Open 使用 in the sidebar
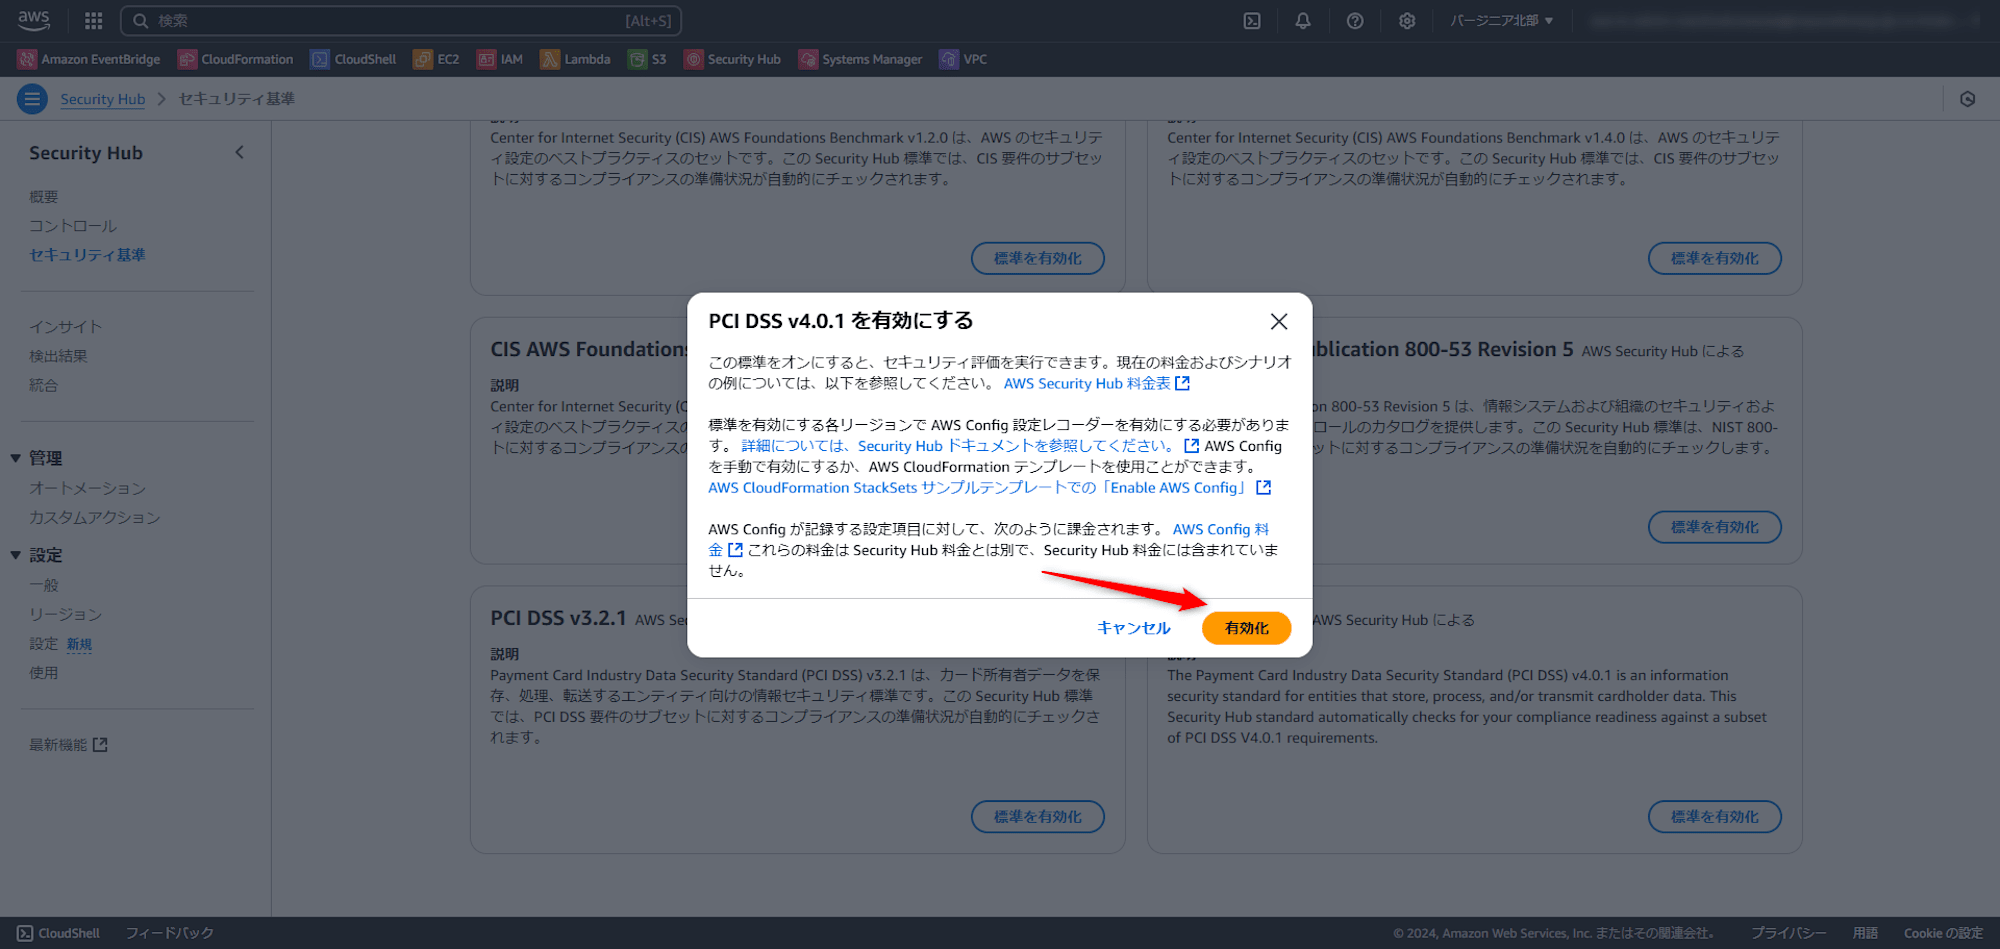This screenshot has height=949, width=2000. point(44,673)
